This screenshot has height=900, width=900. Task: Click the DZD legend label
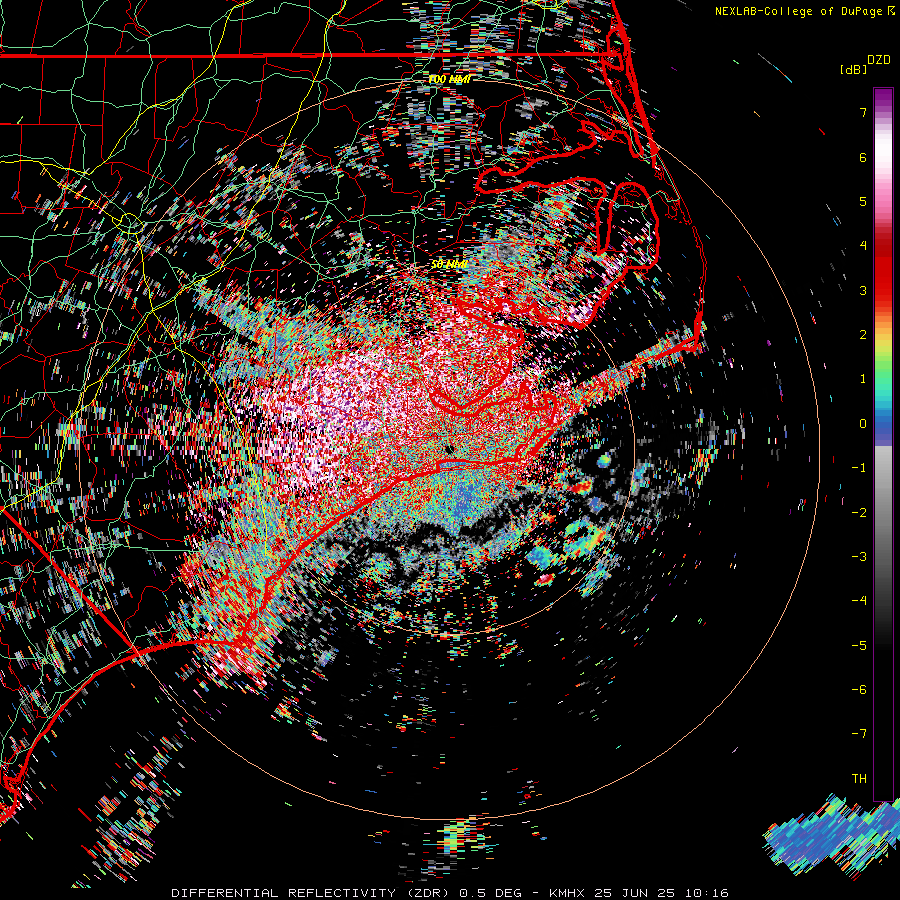click(x=879, y=60)
